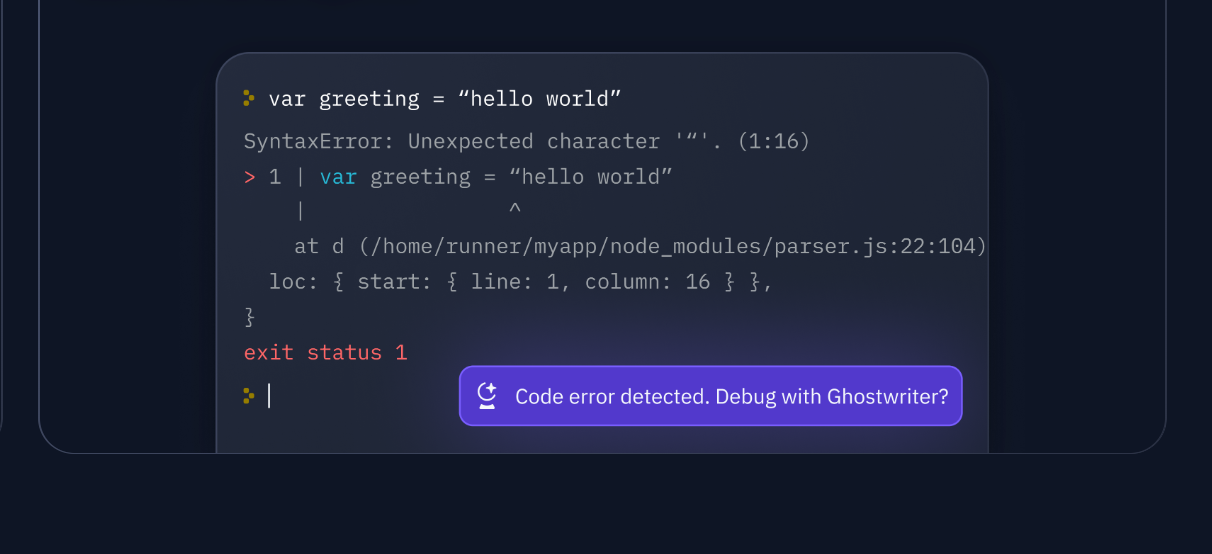Click the caret ^ error position indicator

[514, 211]
